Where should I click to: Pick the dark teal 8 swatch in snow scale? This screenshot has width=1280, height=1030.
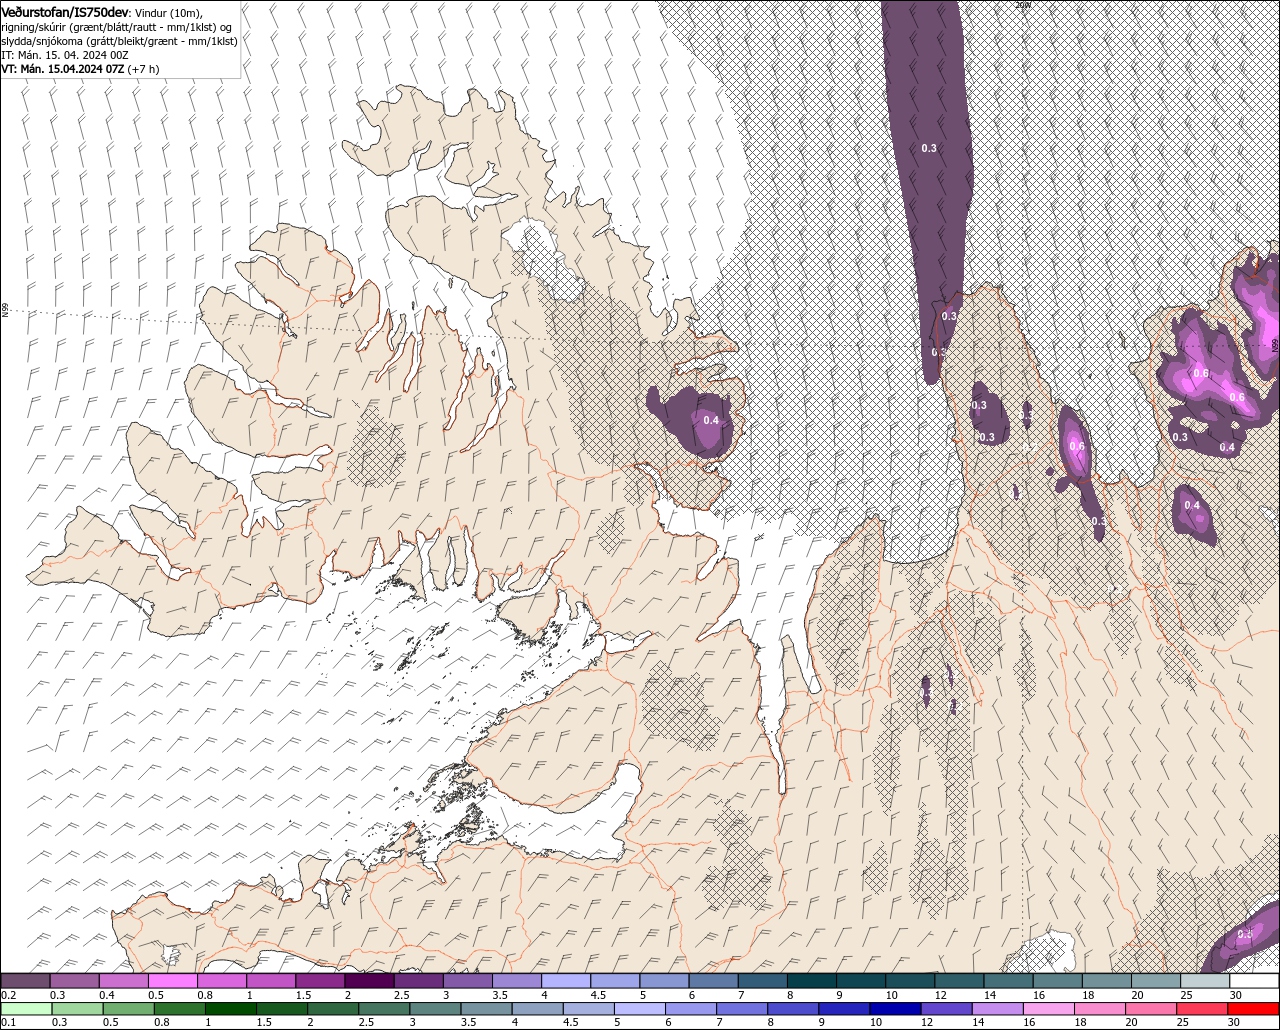811,980
